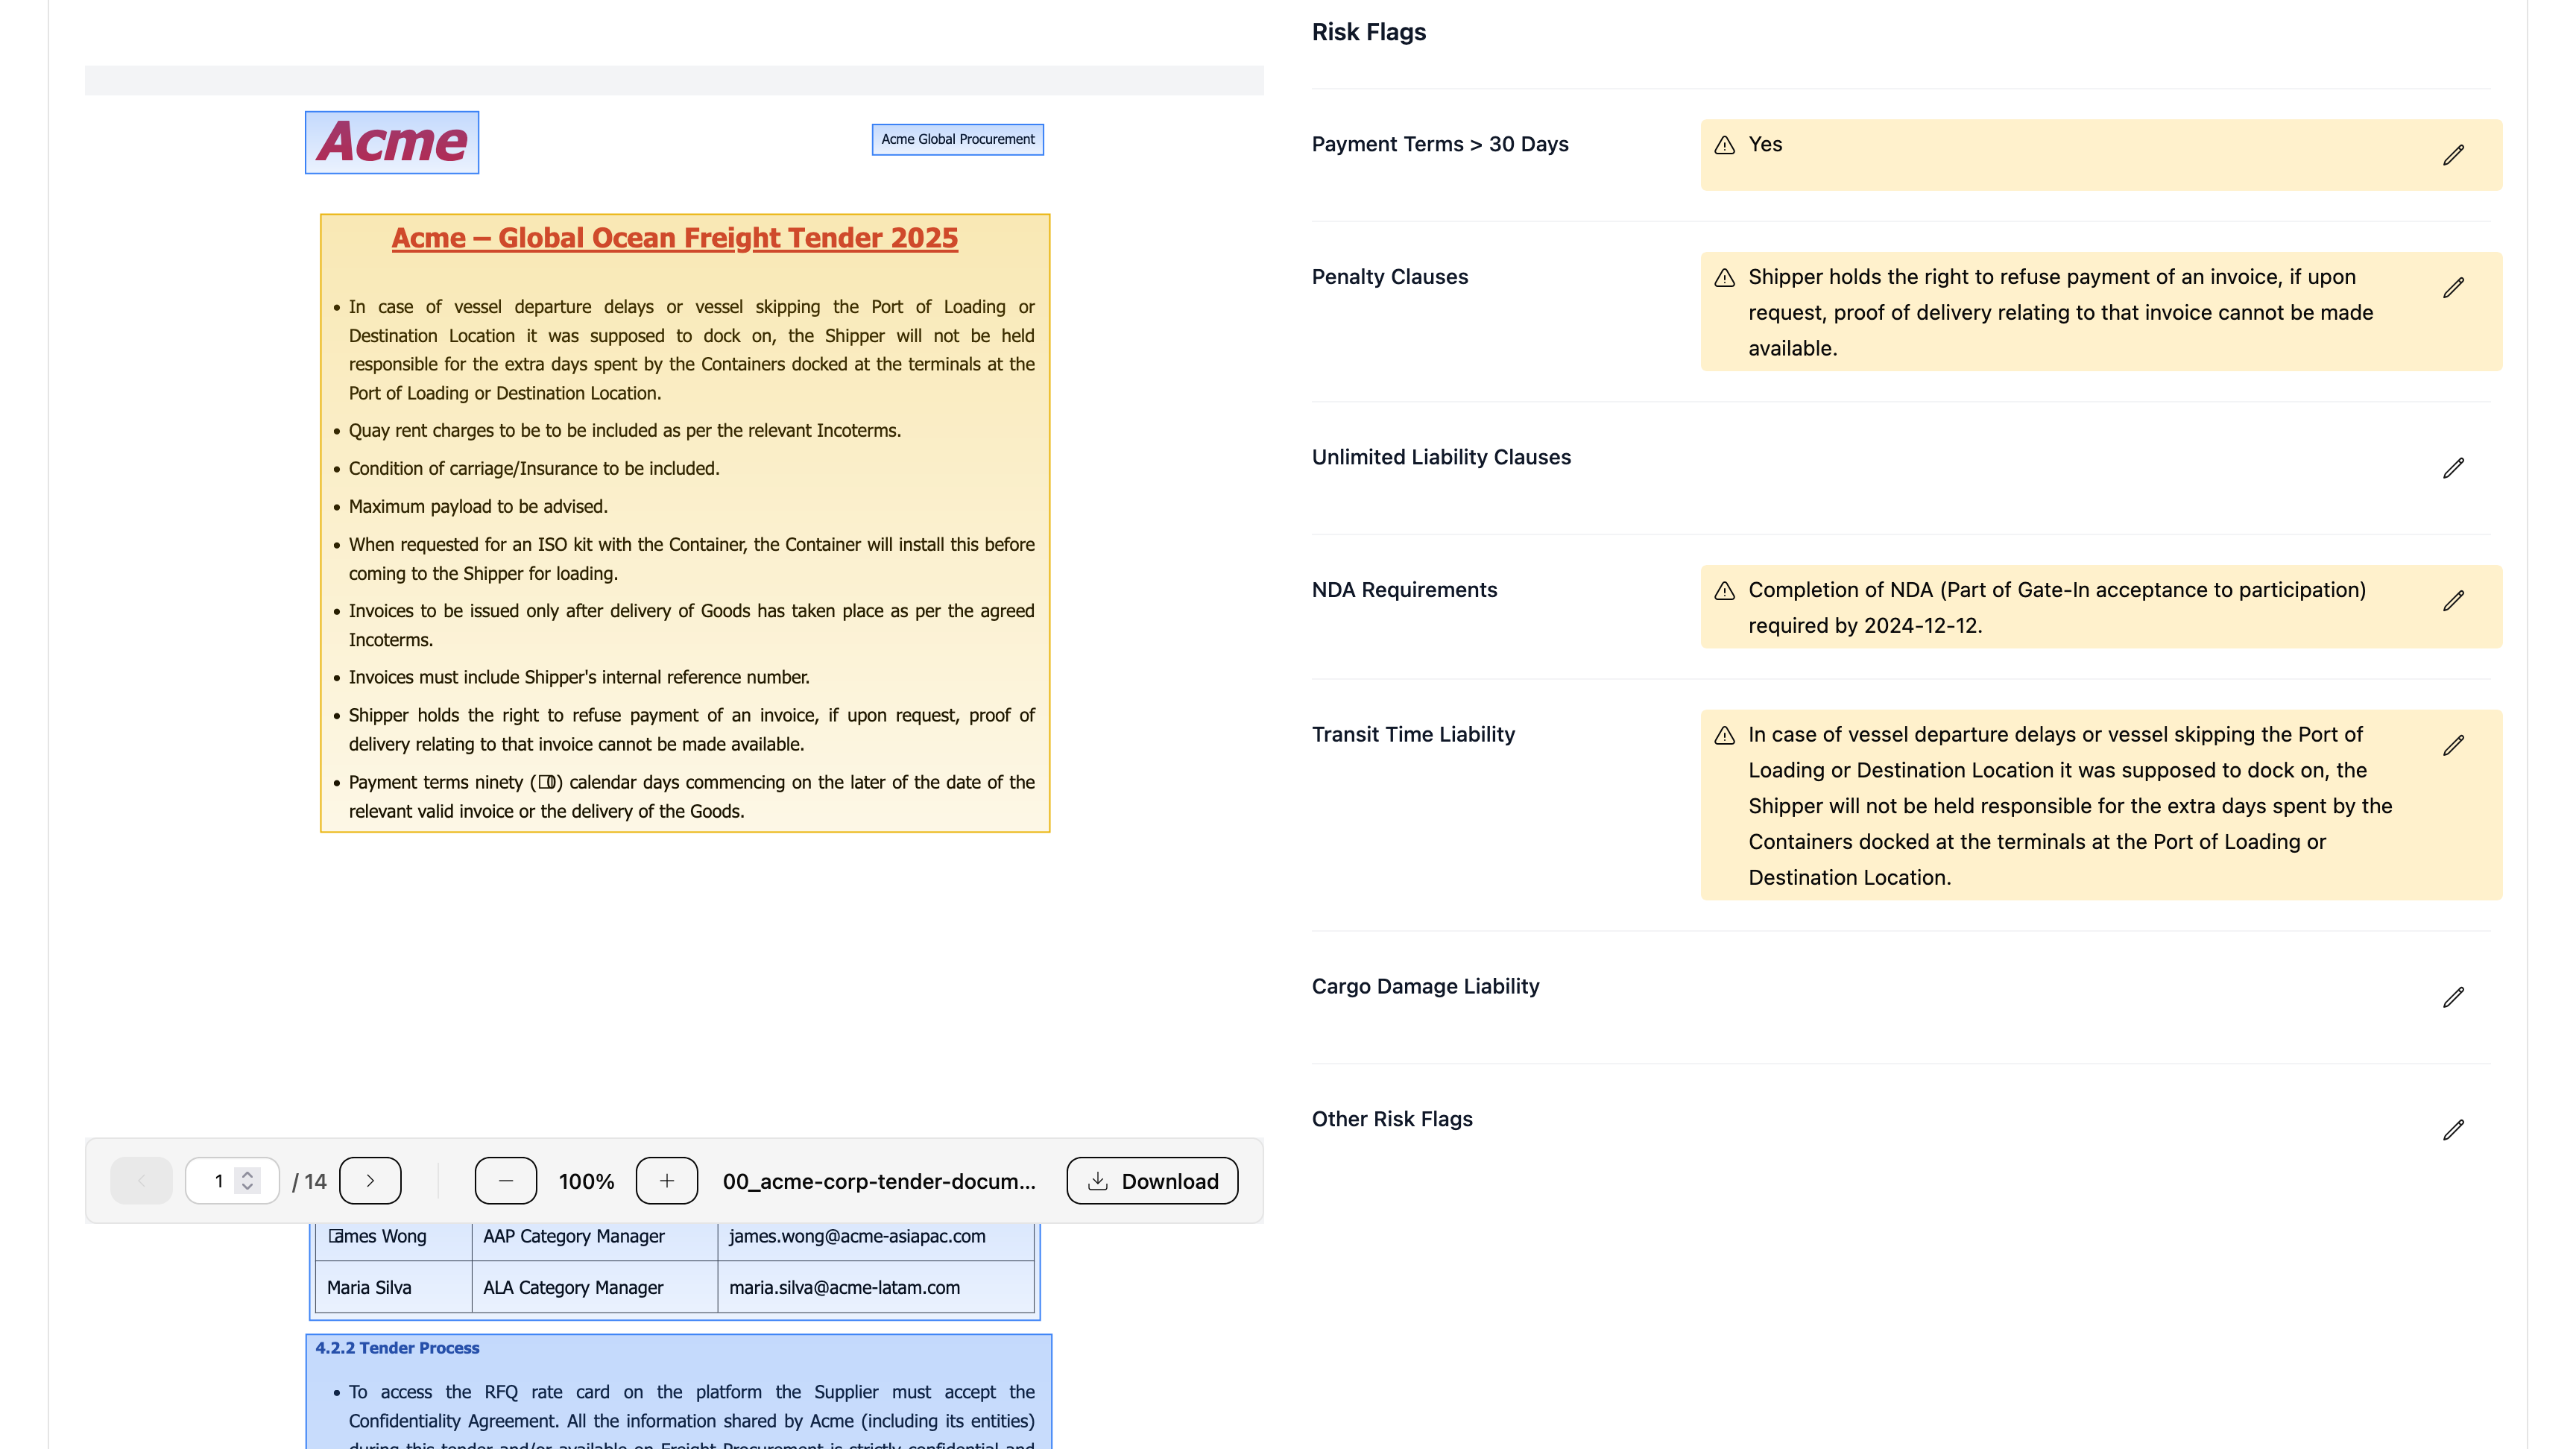The image size is (2576, 1449).
Task: Zoom out on the PDF document
Action: [x=505, y=1180]
